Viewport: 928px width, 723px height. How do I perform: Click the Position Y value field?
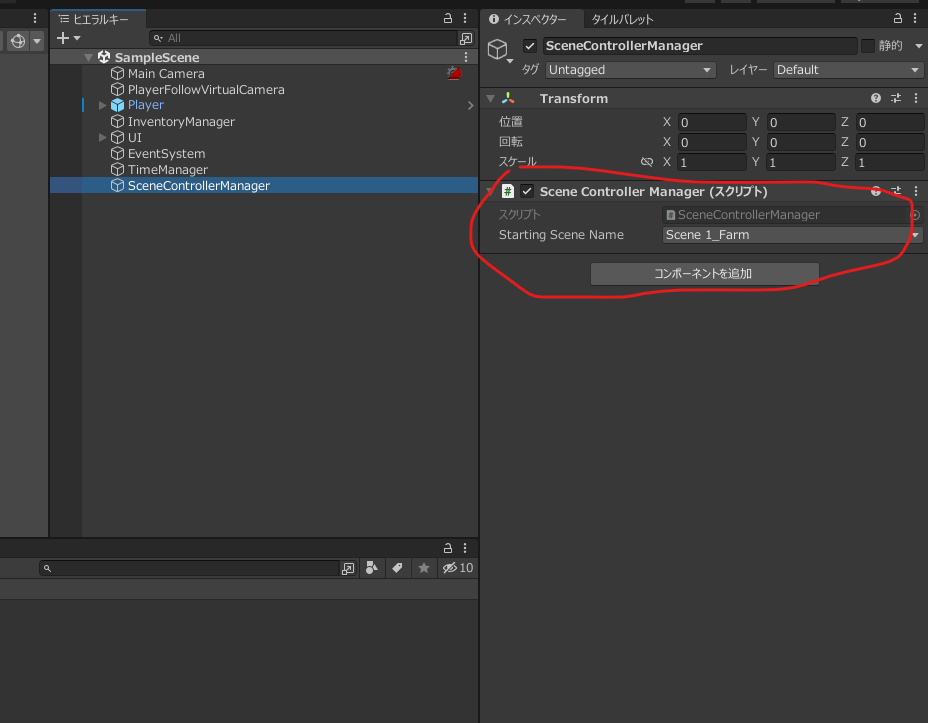(801, 122)
